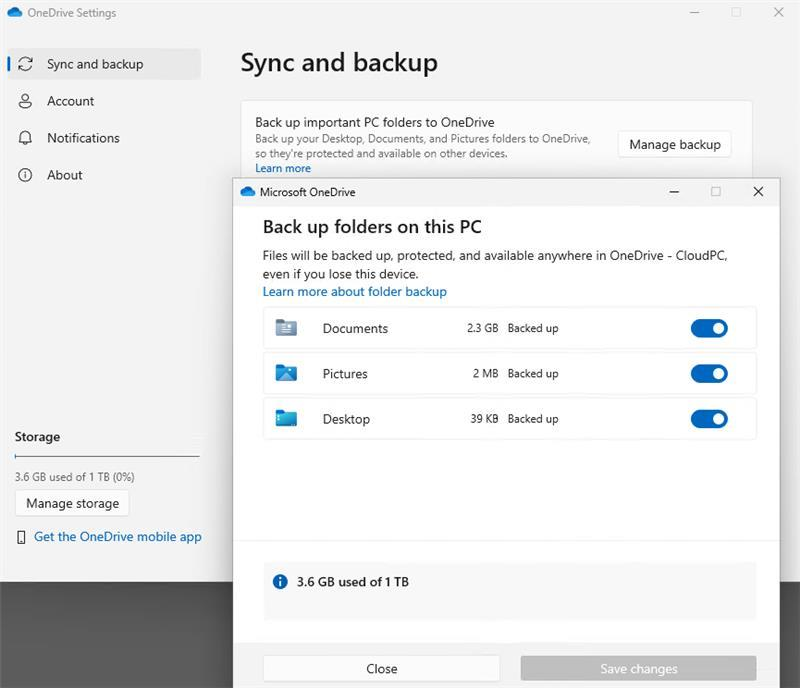This screenshot has width=800, height=688.
Task: Click the 'Back up folders on this PC' heading
Action: coord(372,227)
